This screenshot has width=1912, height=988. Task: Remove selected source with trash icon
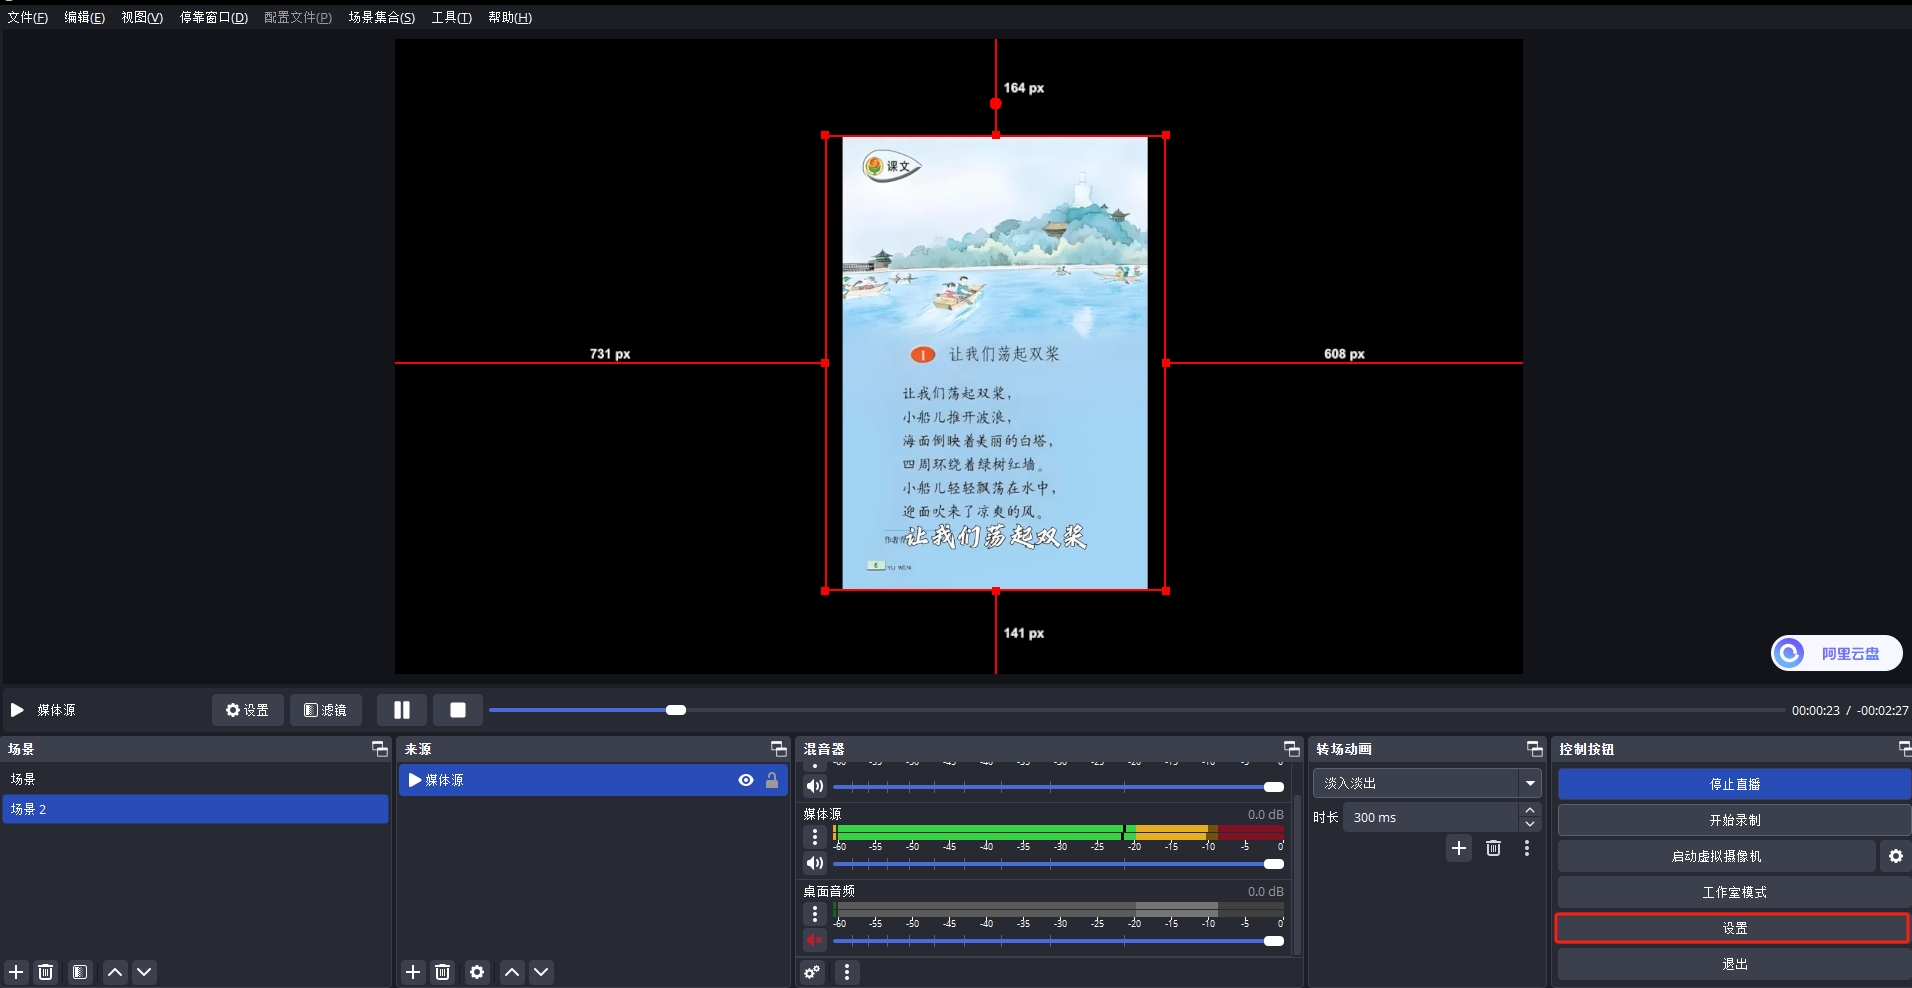(x=443, y=972)
